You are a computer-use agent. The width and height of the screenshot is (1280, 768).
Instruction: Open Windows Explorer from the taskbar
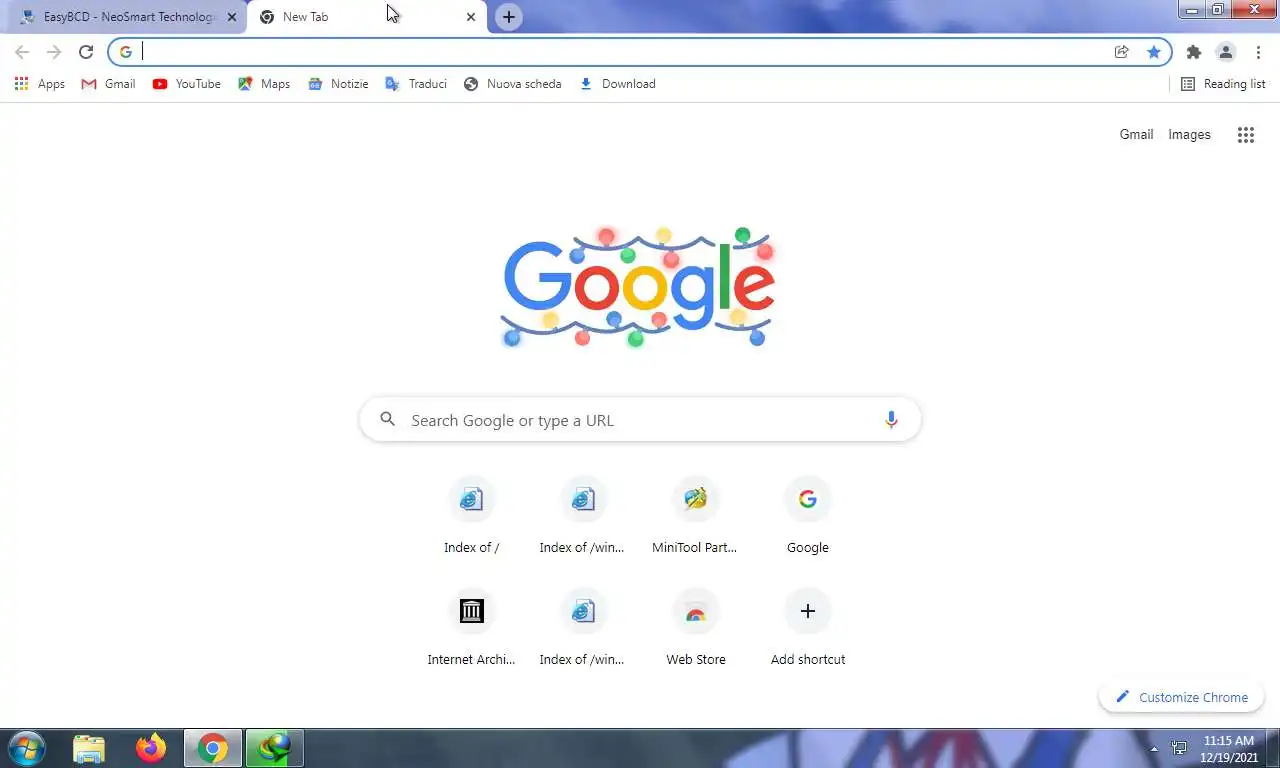point(89,748)
